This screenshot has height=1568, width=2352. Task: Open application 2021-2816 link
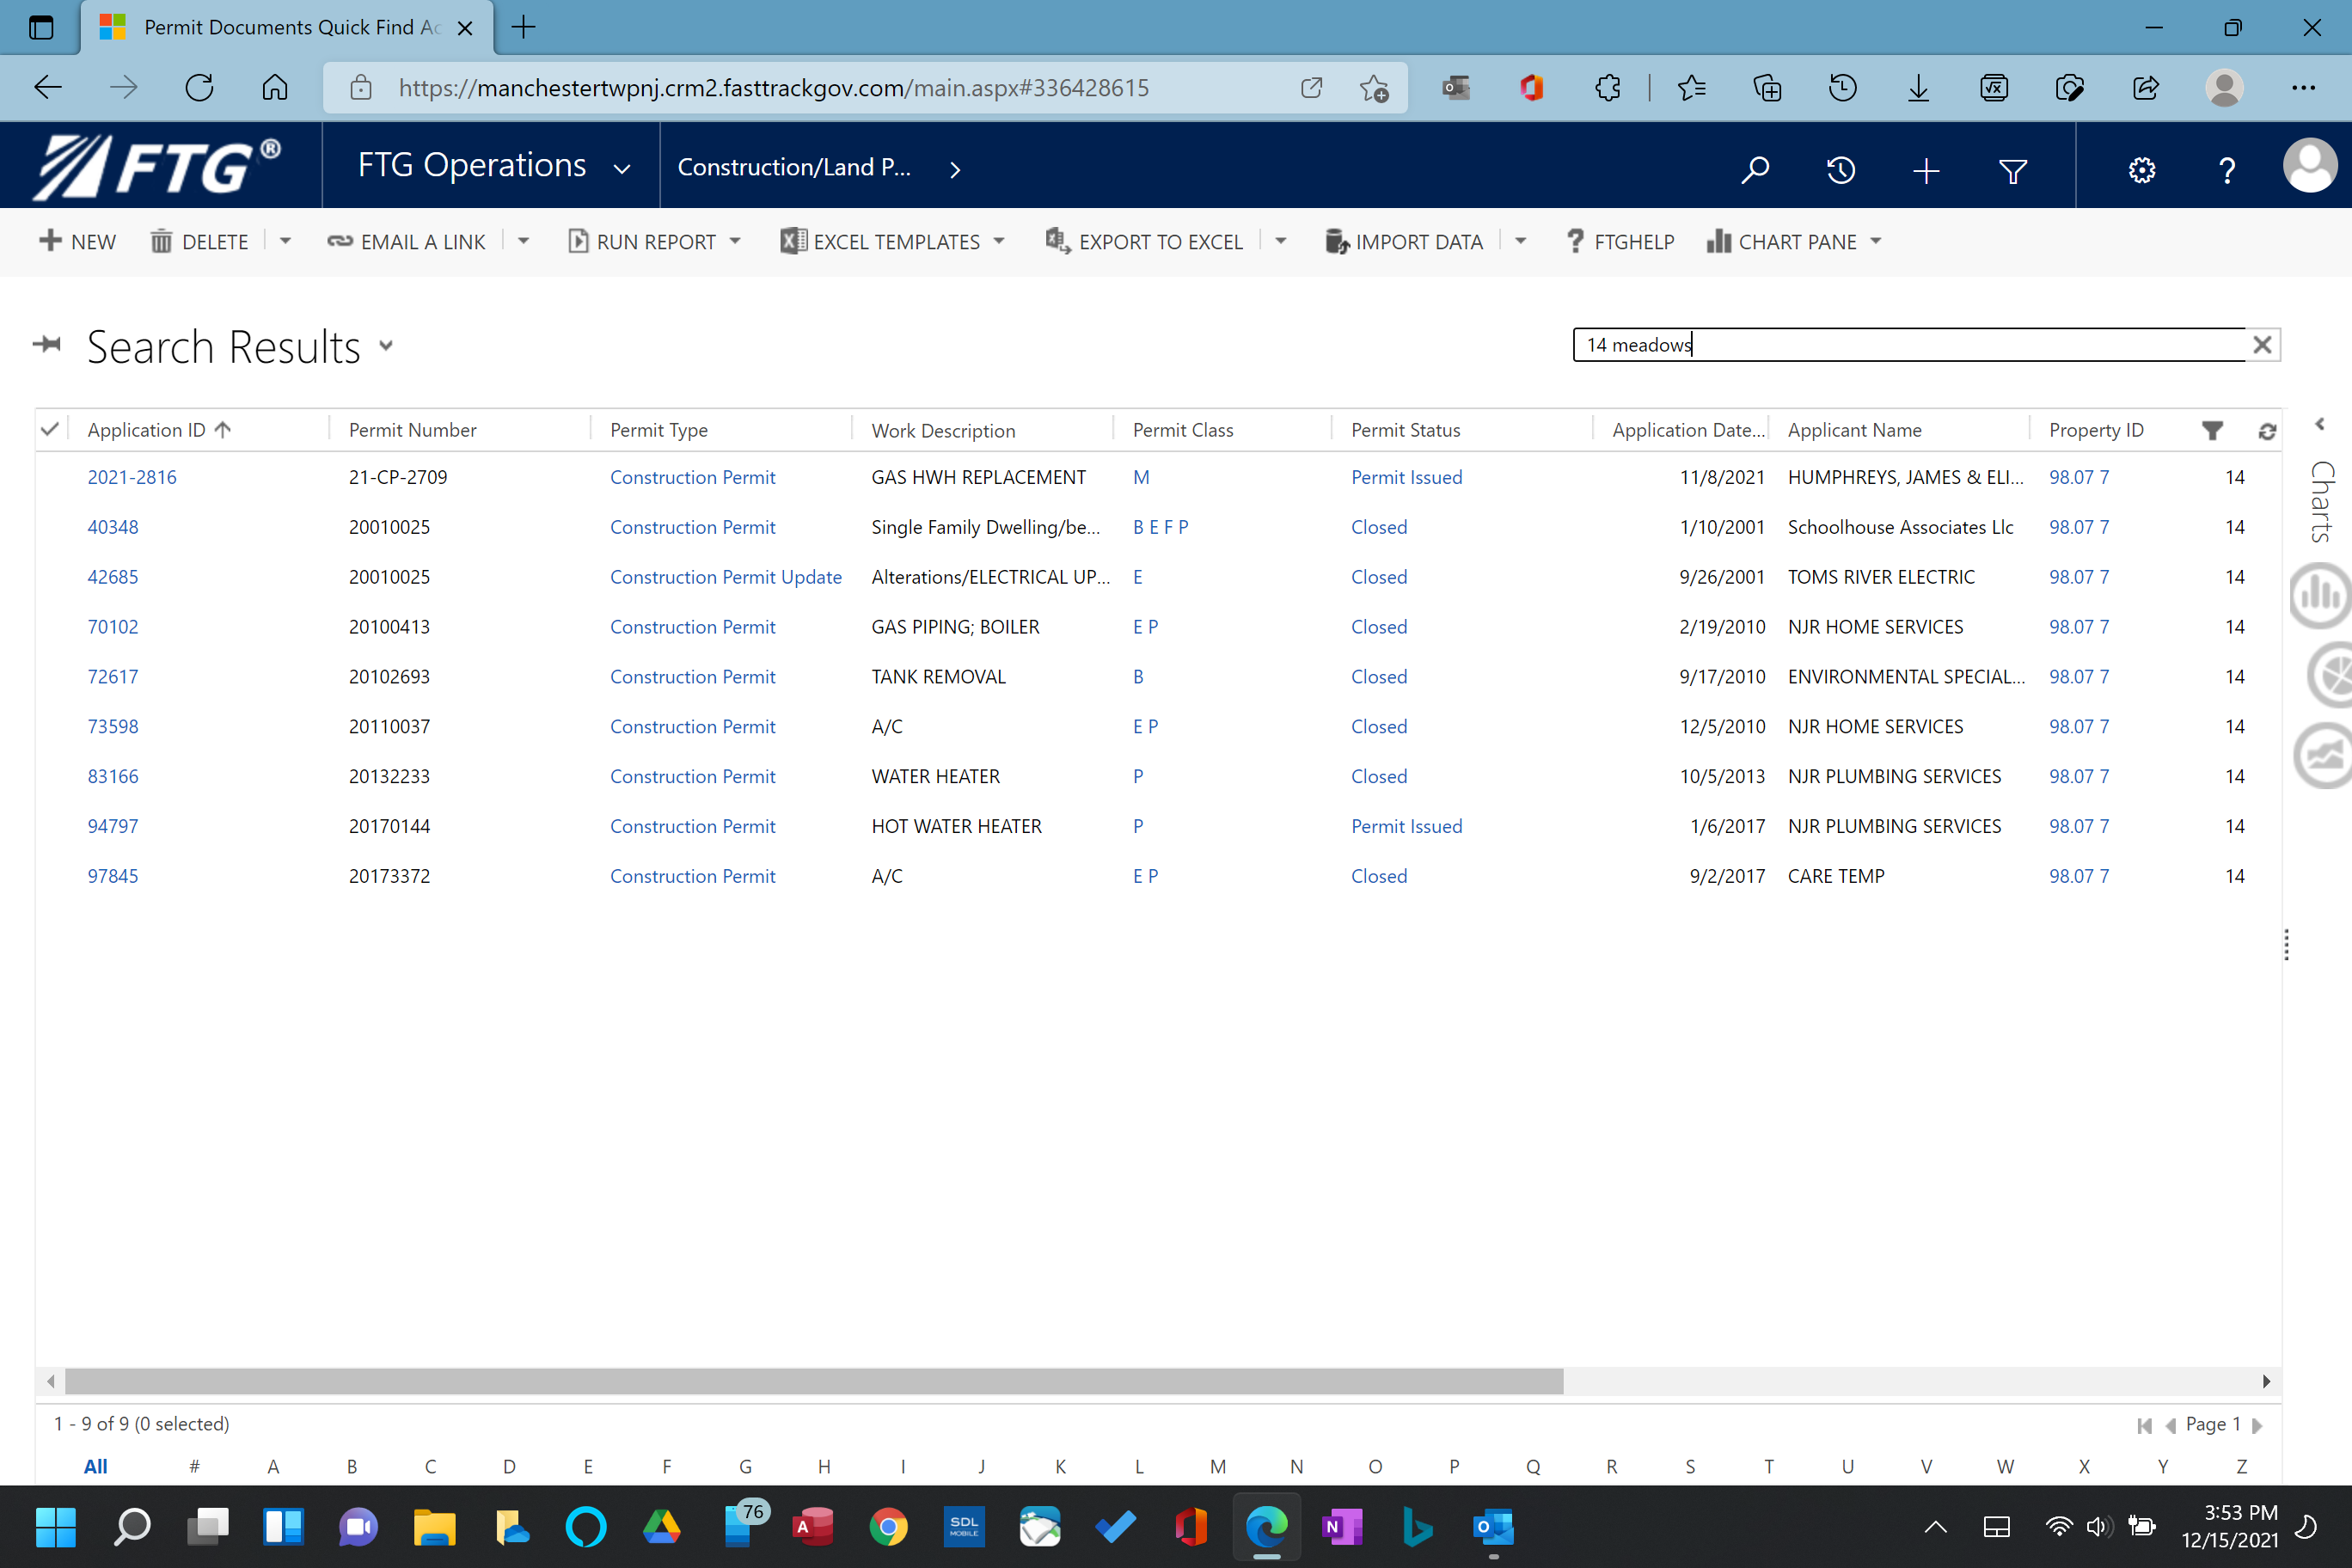click(x=132, y=477)
